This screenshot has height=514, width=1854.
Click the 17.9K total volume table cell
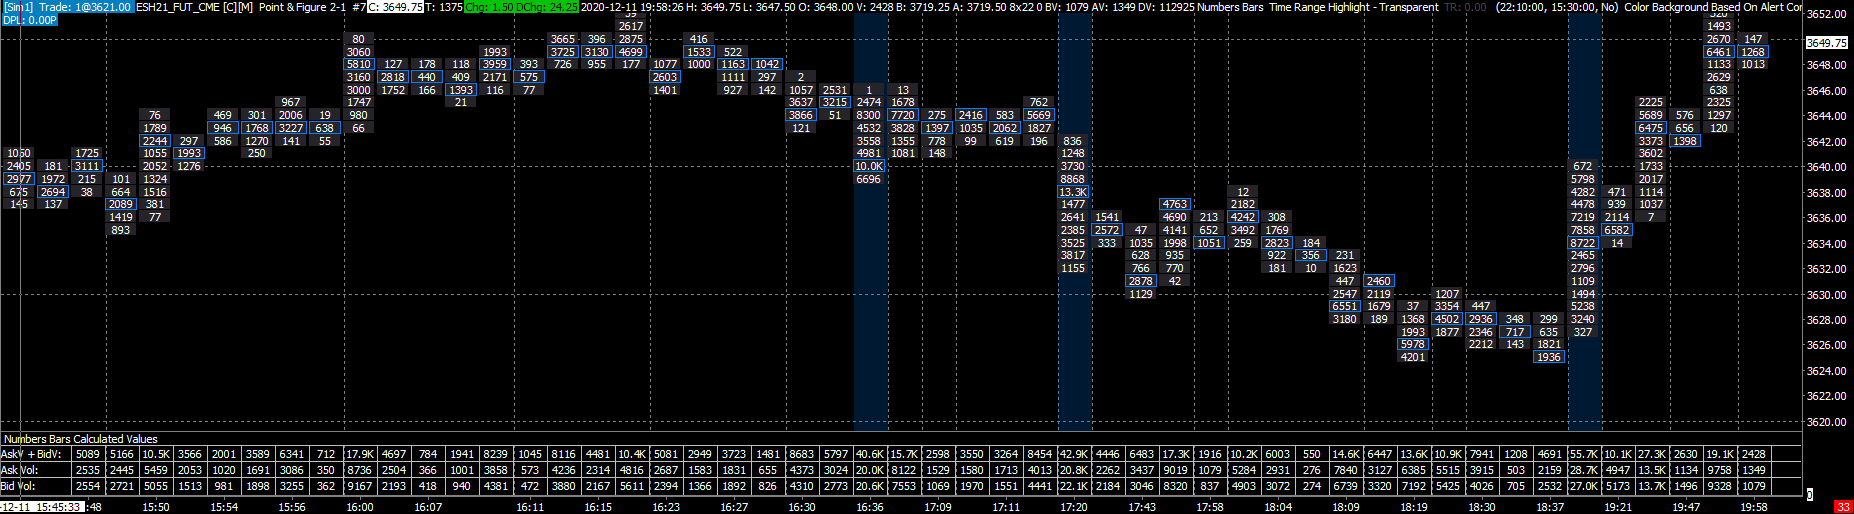coord(359,454)
